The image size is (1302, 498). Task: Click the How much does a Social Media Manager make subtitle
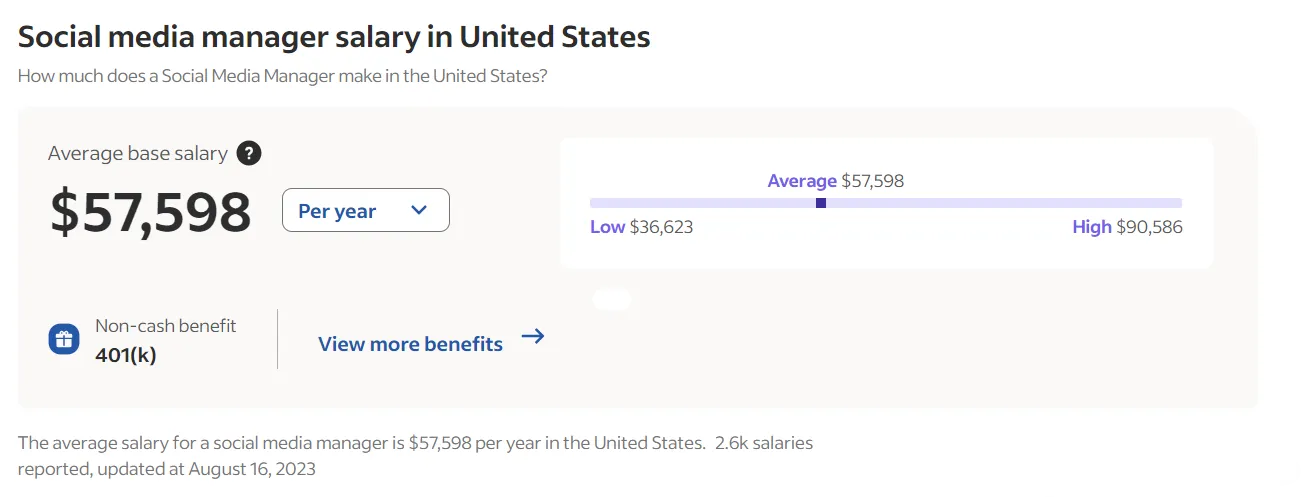(282, 76)
